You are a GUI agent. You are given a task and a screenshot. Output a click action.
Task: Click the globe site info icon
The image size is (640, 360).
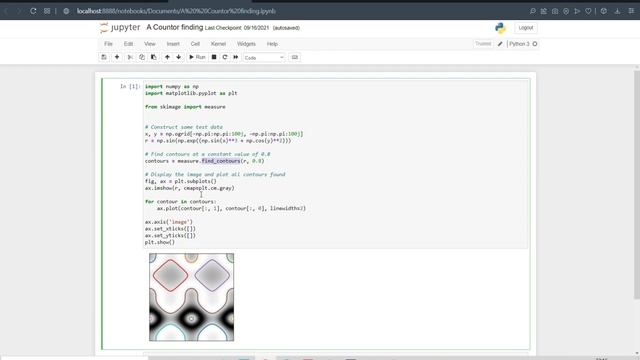[66, 11]
